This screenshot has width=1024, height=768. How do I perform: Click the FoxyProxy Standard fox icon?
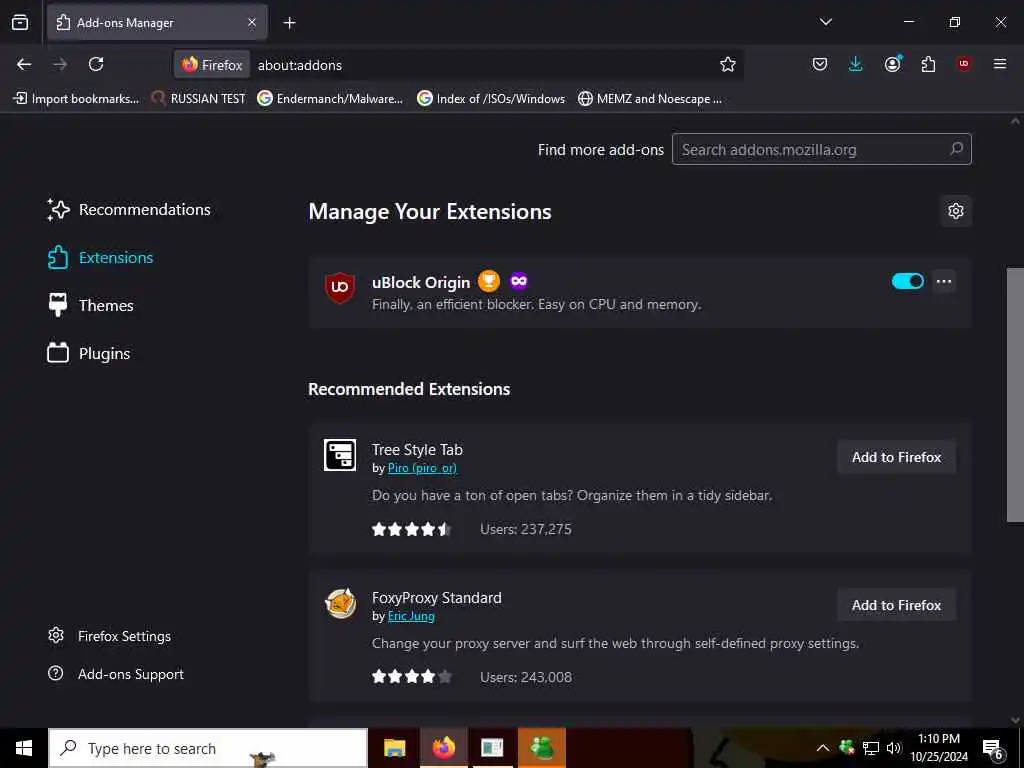tap(340, 603)
